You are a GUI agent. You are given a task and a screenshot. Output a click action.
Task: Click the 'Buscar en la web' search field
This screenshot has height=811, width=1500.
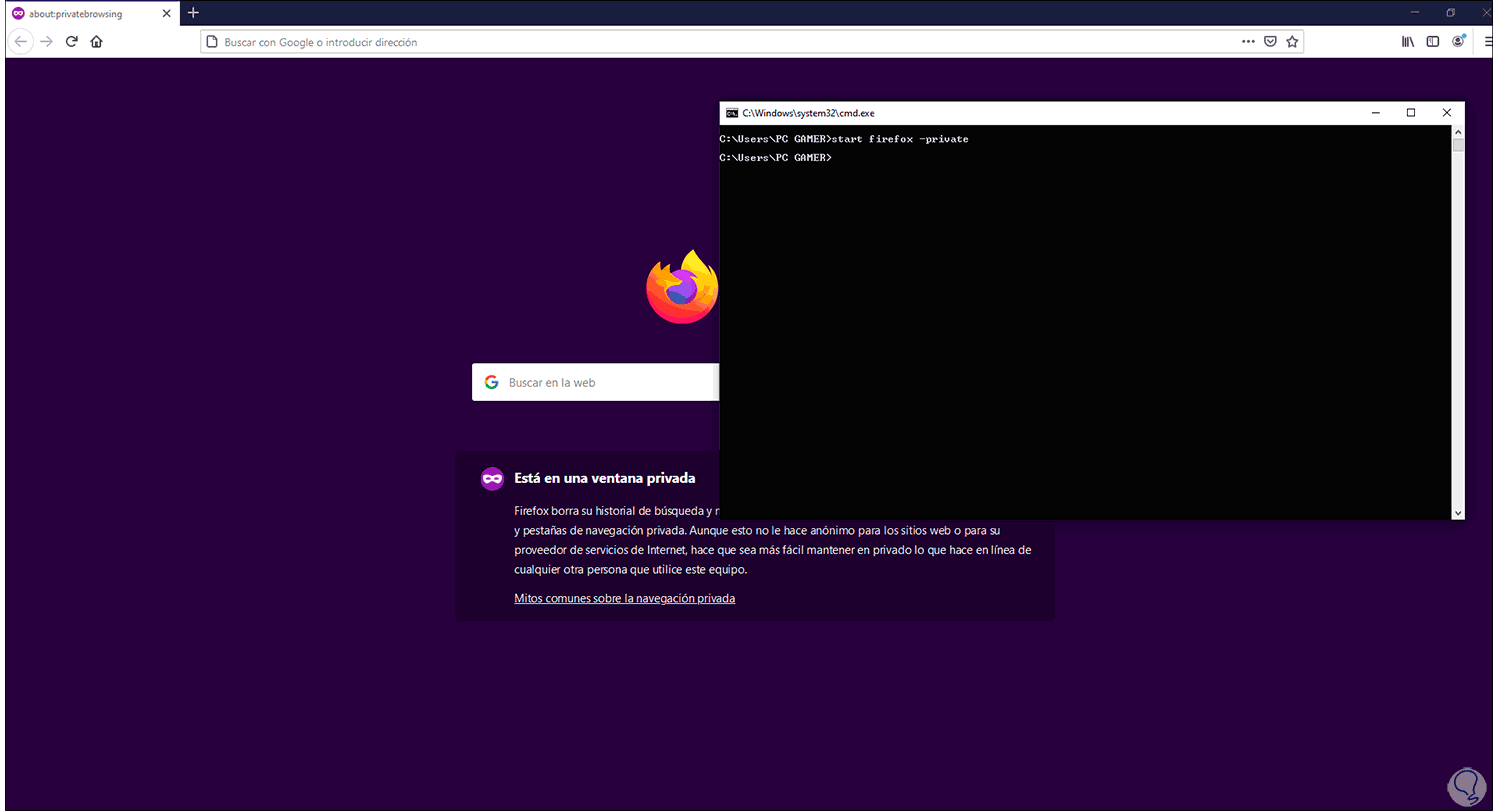(595, 382)
